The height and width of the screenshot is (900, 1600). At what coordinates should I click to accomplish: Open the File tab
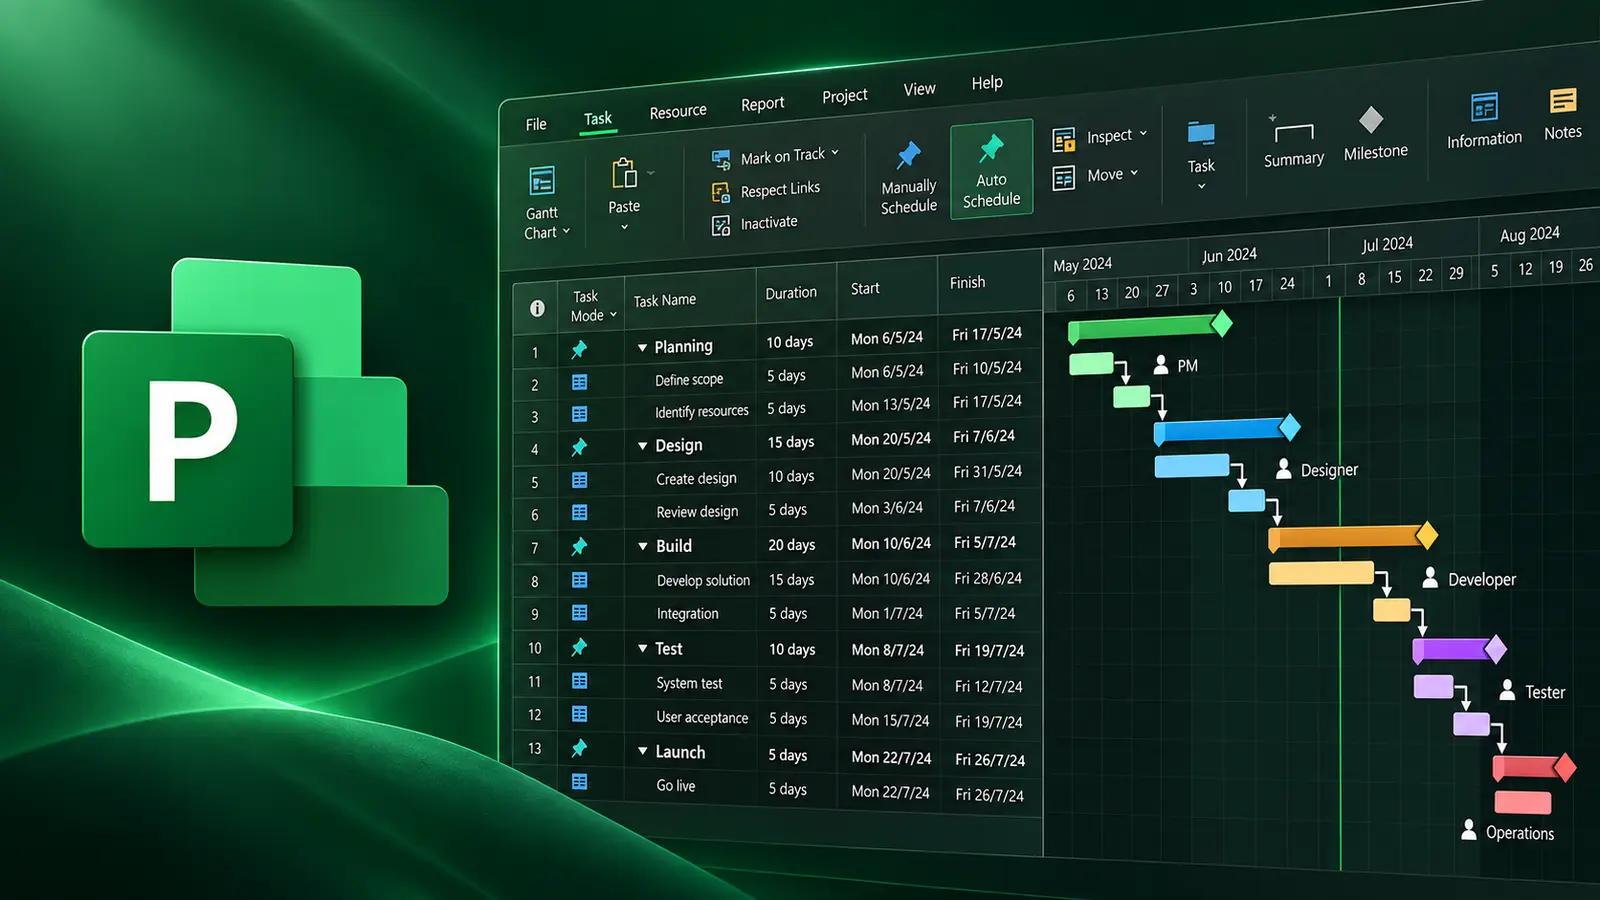click(536, 125)
